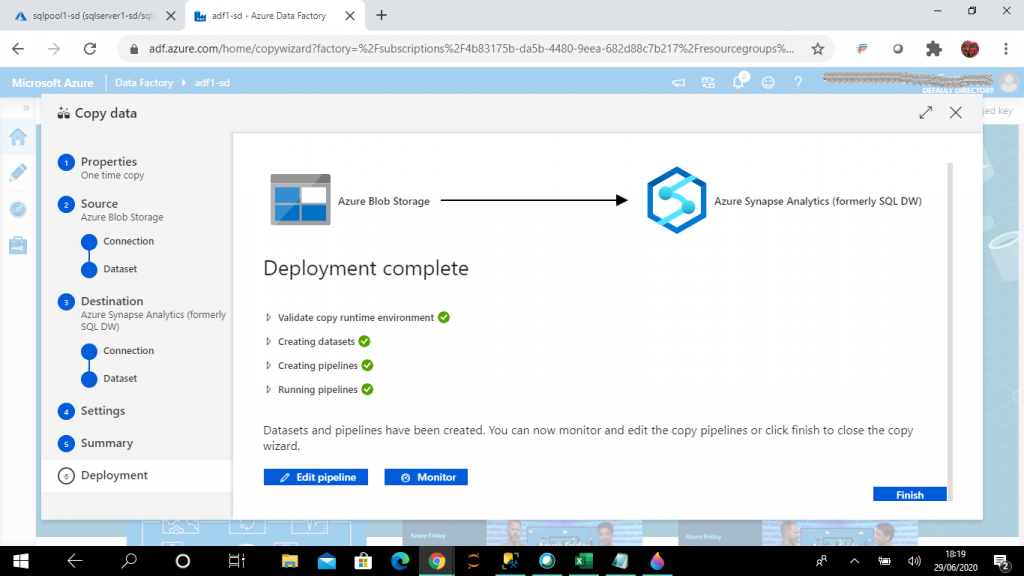Image resolution: width=1024 pixels, height=576 pixels.
Task: Open Windows Start menu
Action: click(20, 561)
